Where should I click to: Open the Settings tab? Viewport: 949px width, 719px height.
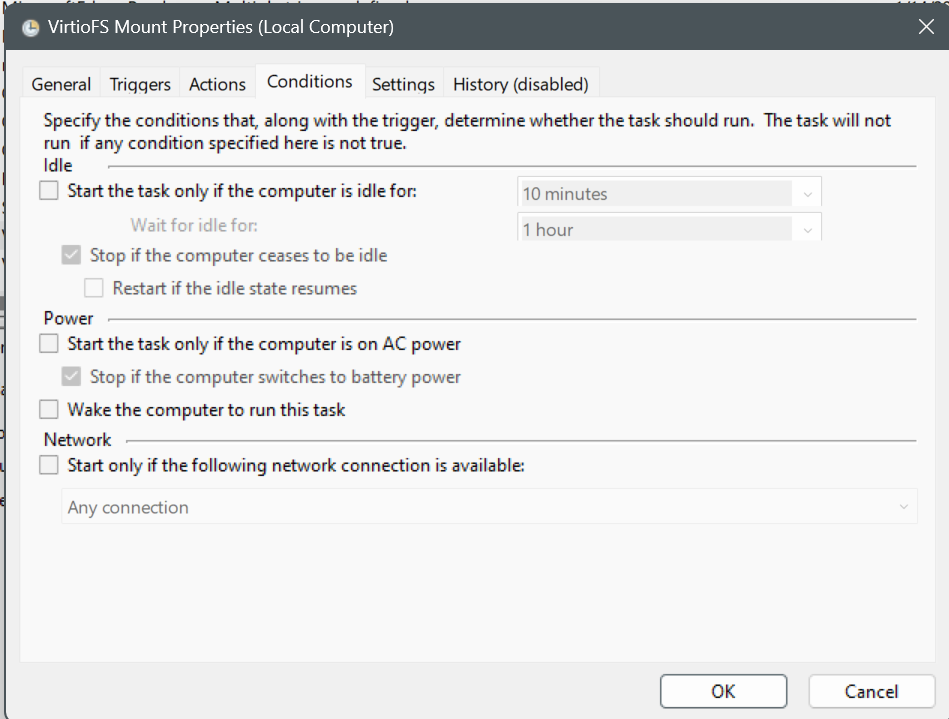tap(403, 84)
